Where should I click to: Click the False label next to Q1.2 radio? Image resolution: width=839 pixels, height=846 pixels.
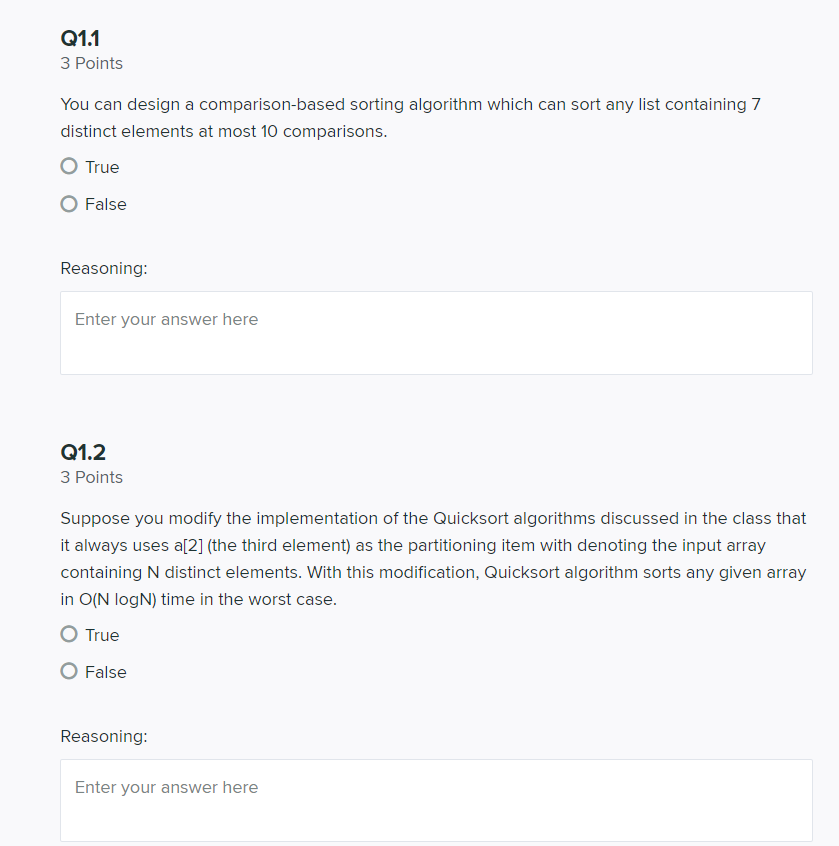106,671
